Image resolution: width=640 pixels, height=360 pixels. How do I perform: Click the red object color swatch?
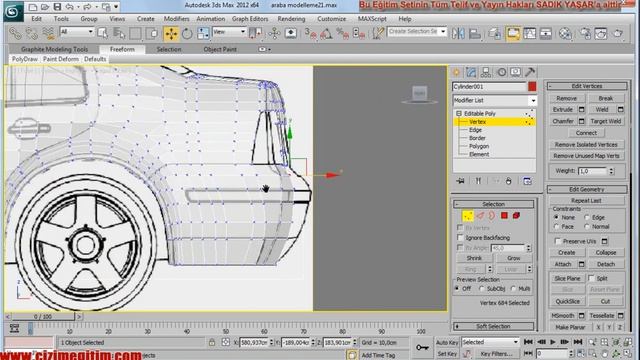(532, 87)
